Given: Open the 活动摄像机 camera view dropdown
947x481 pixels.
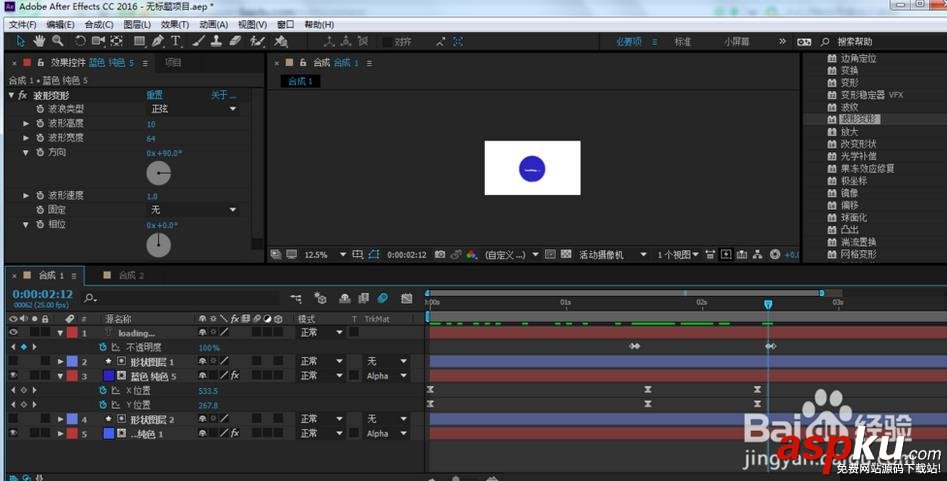Looking at the screenshot, I should point(612,254).
